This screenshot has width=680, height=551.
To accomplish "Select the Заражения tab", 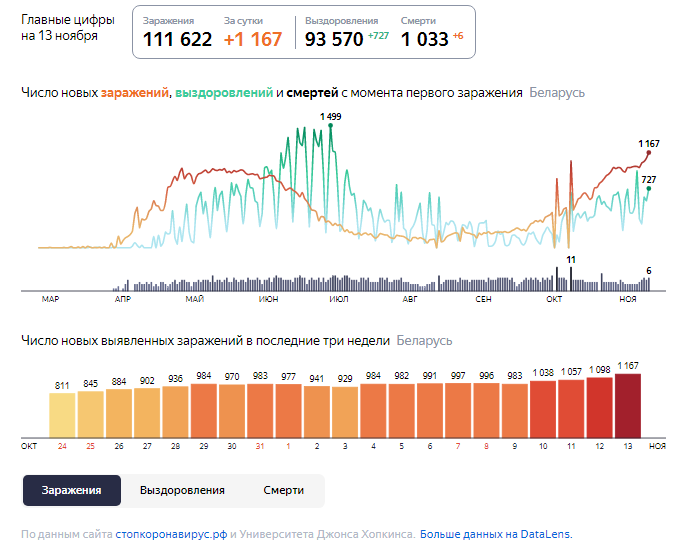I will tap(71, 491).
